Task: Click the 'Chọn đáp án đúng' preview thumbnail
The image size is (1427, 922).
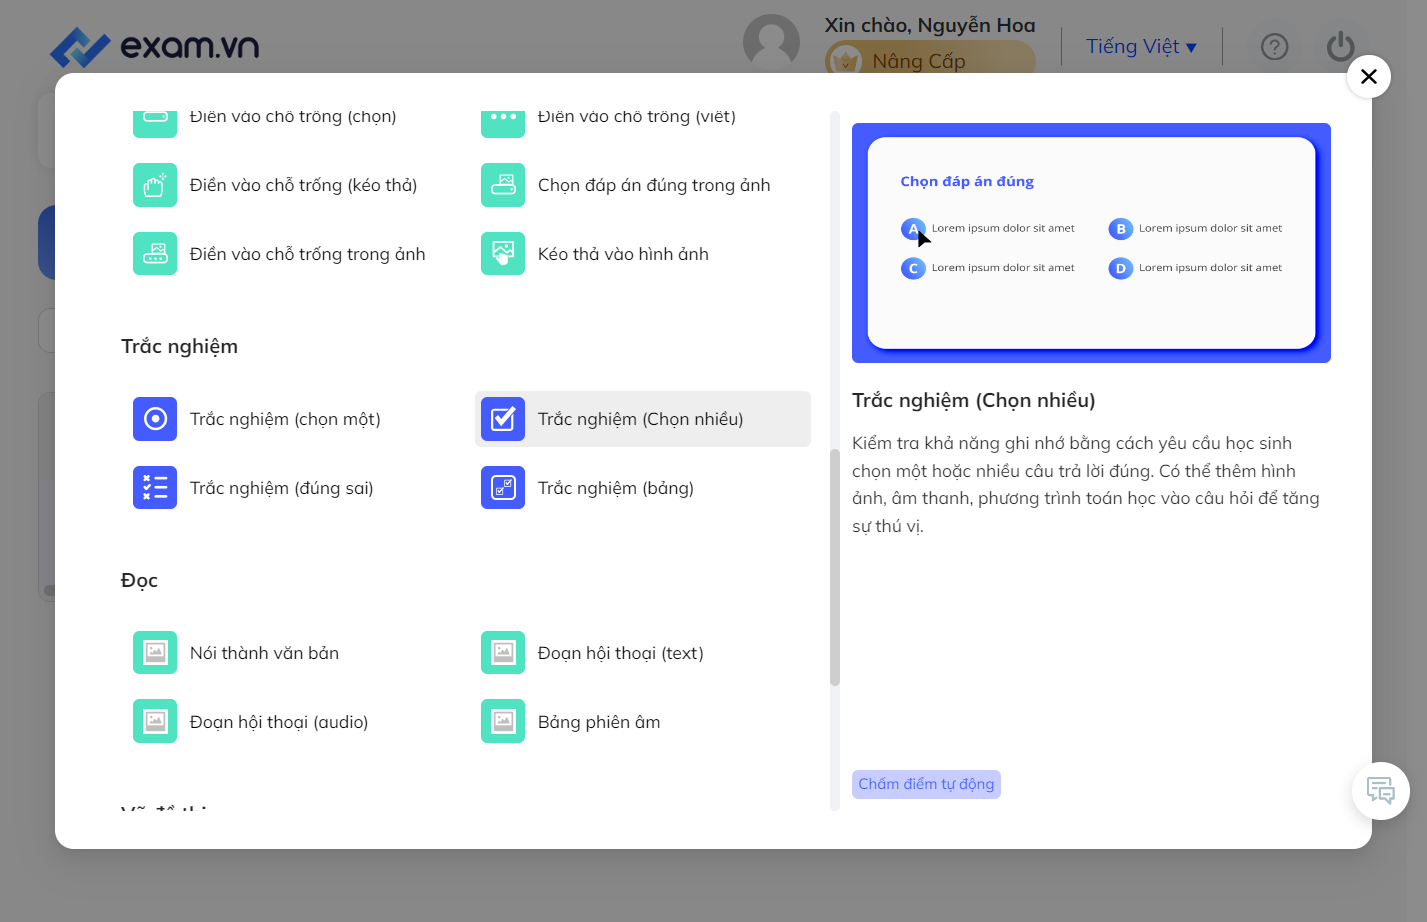Action: click(1091, 243)
